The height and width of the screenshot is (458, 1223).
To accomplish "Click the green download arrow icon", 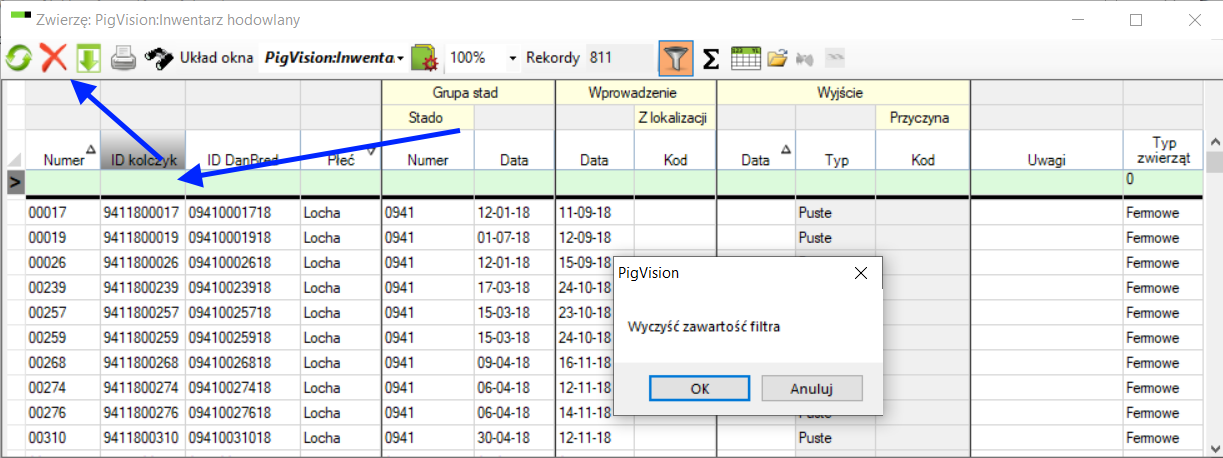I will click(x=88, y=58).
